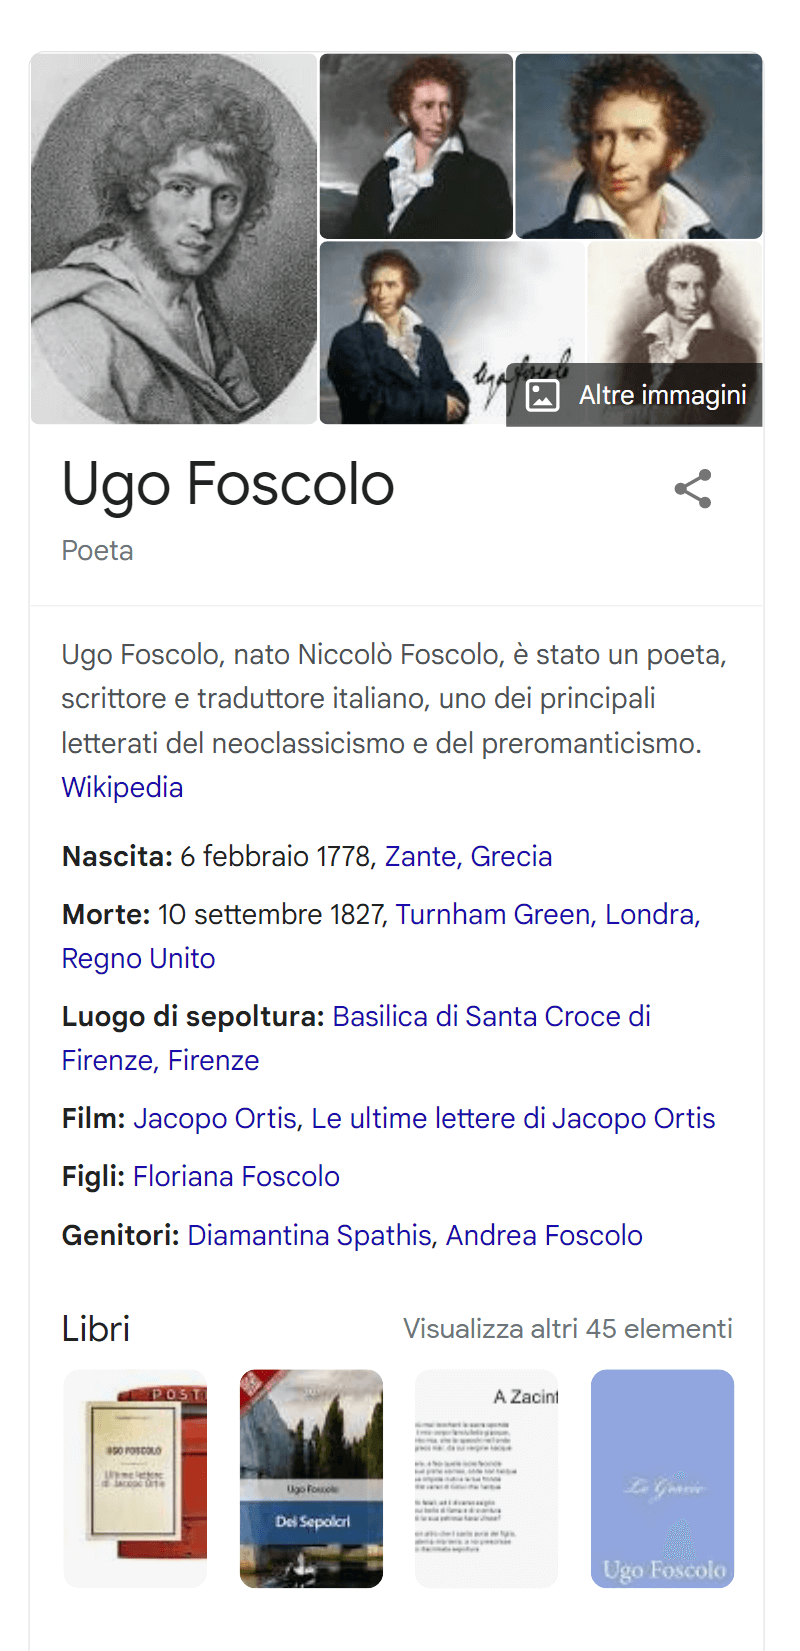Follow the Wikipedia link
800x1651 pixels.
(x=122, y=788)
